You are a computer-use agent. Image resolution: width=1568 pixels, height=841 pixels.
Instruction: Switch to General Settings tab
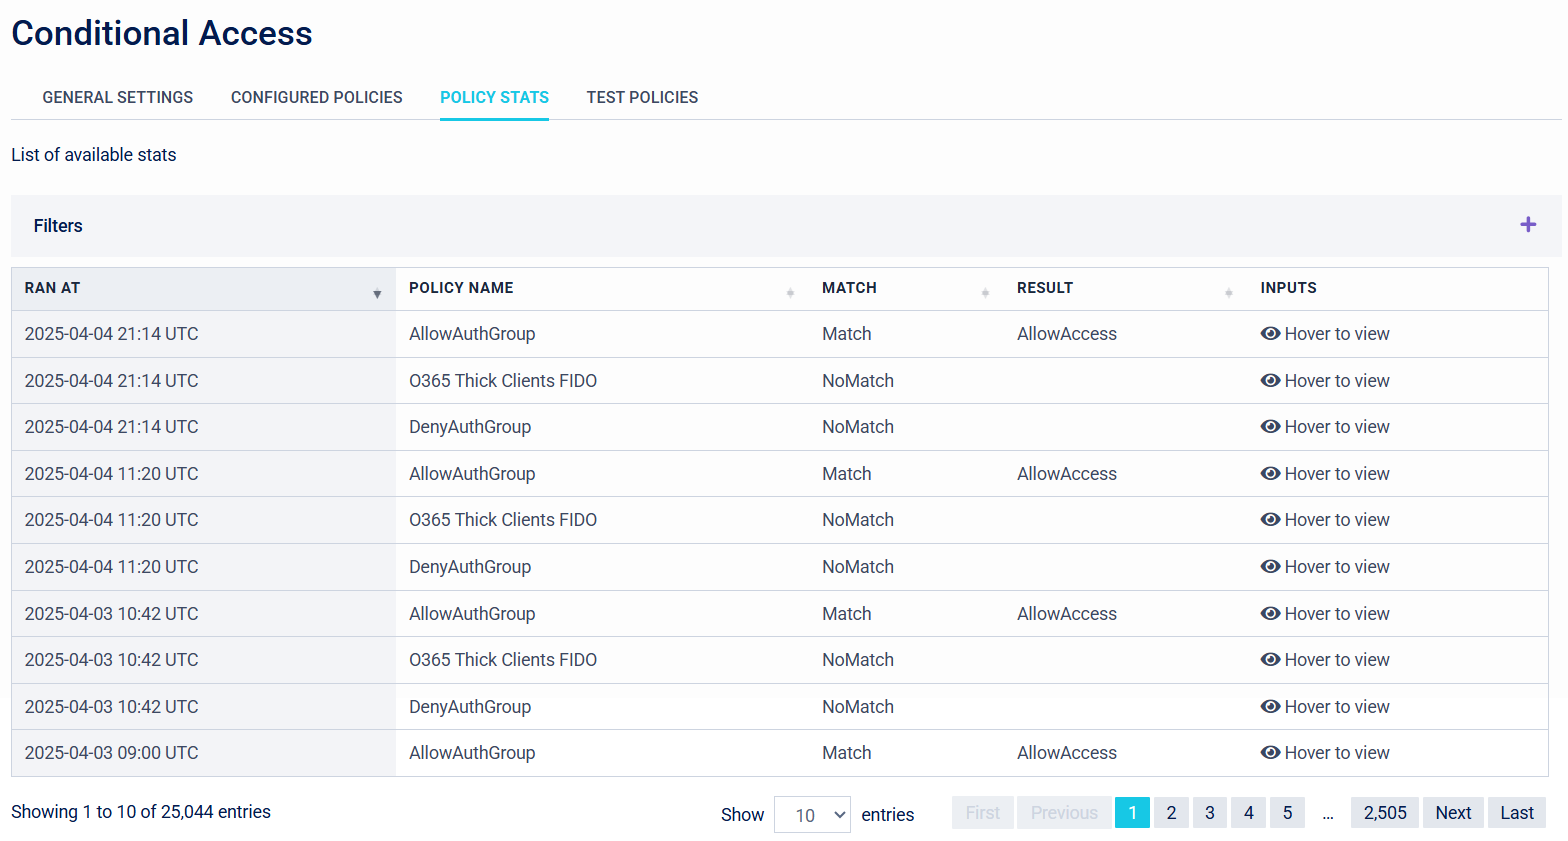click(x=118, y=98)
